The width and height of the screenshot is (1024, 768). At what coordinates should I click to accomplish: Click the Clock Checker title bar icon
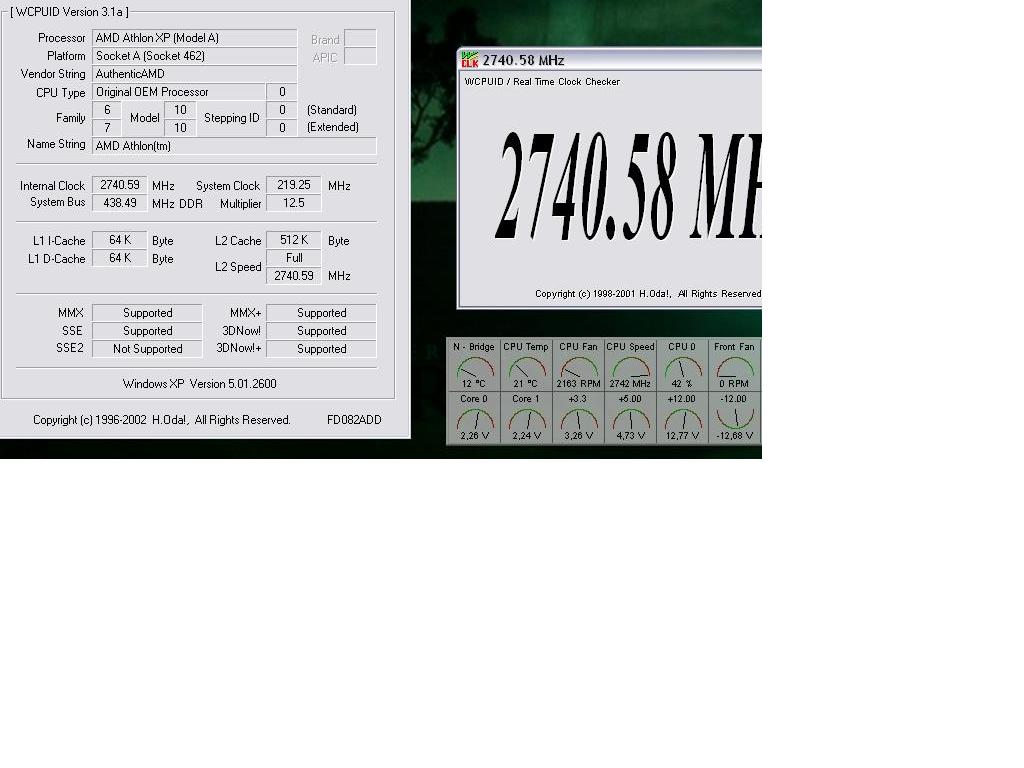click(470, 60)
